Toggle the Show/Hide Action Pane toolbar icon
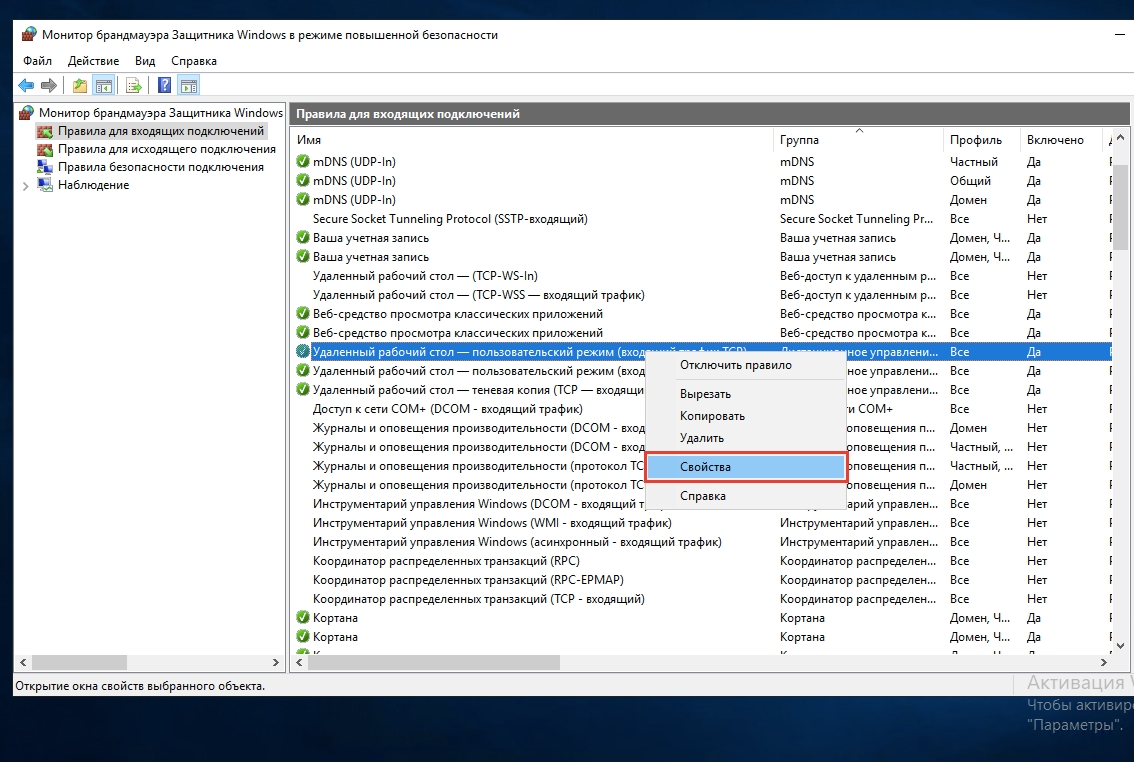 [x=188, y=85]
